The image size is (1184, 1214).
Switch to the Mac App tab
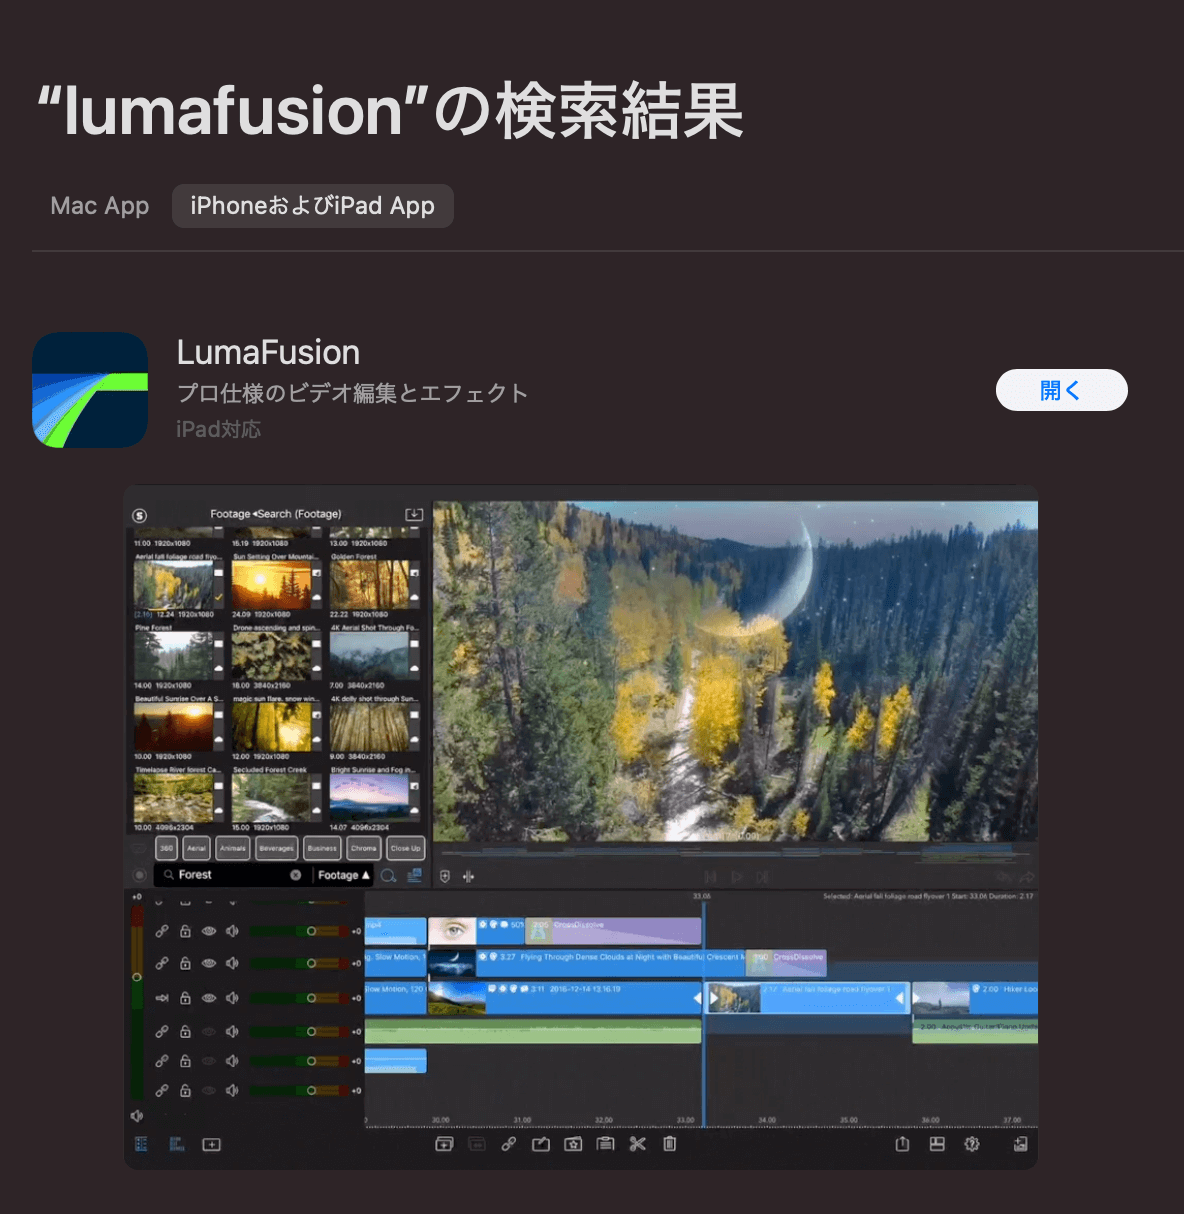point(99,206)
